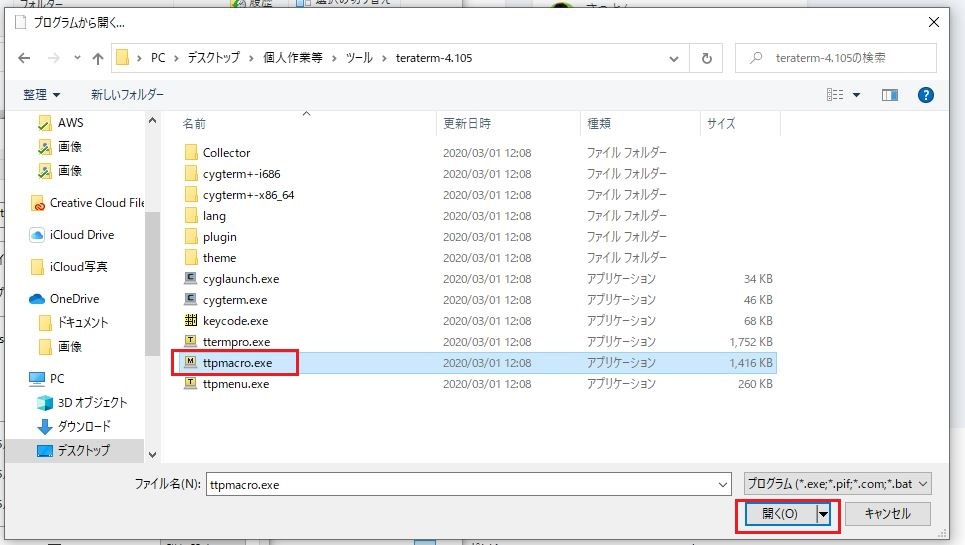Refresh the teraterm-4.105 folder

(x=707, y=58)
